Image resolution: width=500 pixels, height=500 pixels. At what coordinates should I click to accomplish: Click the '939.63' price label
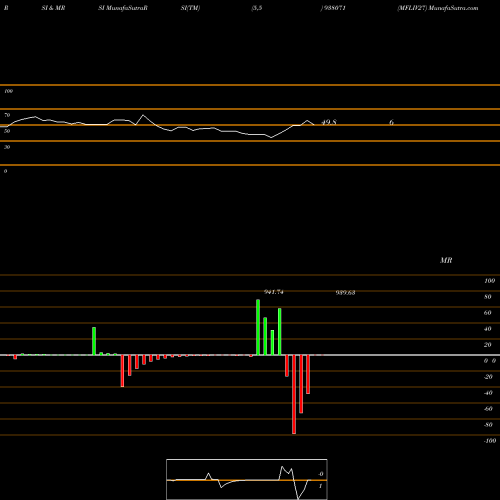coord(345,293)
